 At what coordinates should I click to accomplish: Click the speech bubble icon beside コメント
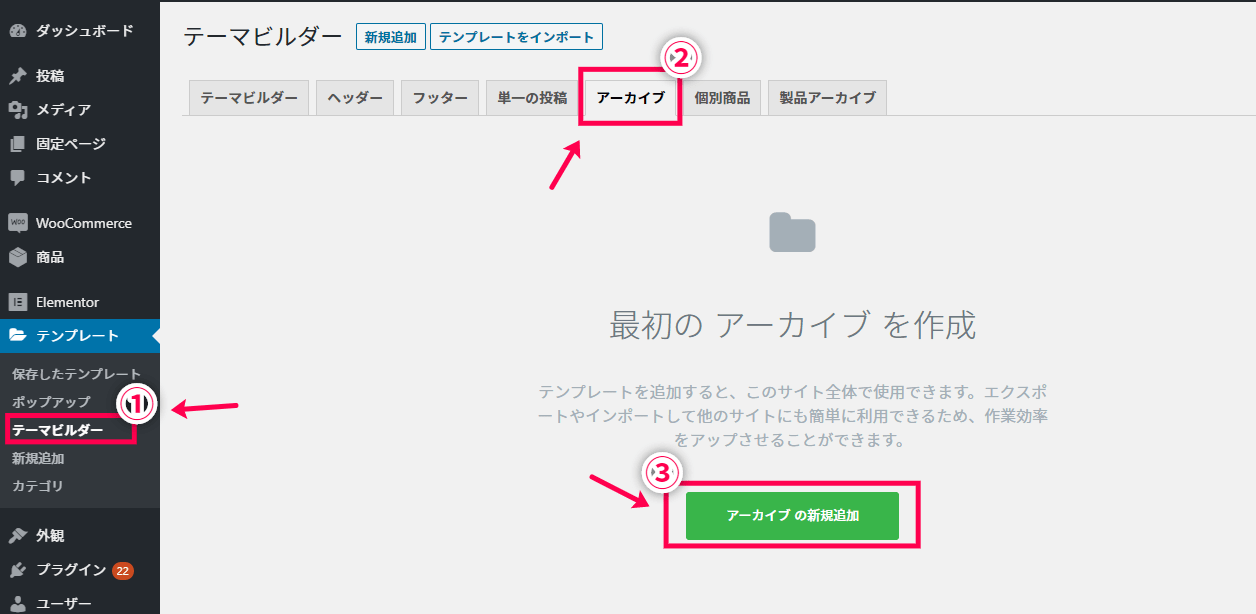click(18, 178)
